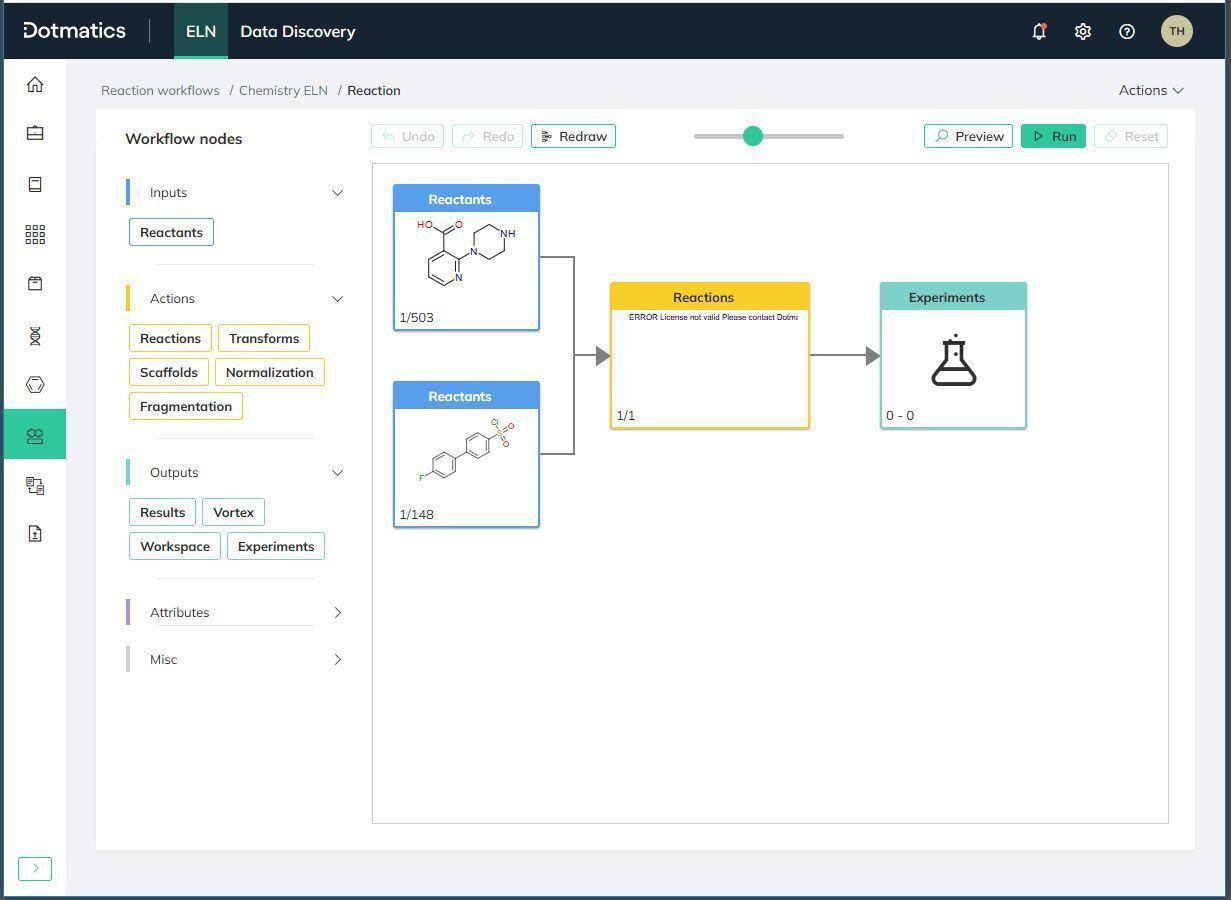Open the notebook icon in sidebar
This screenshot has width=1231, height=900.
pos(35,184)
